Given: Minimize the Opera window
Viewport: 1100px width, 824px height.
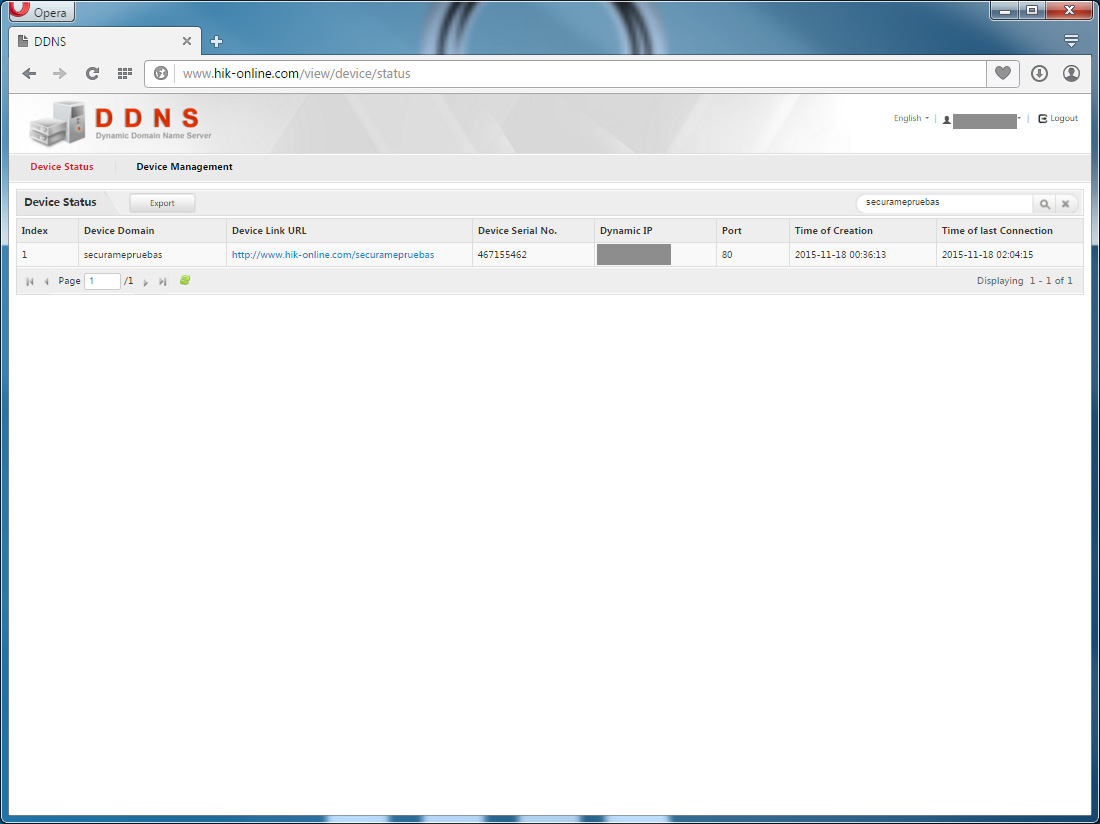Looking at the screenshot, I should coord(1005,10).
